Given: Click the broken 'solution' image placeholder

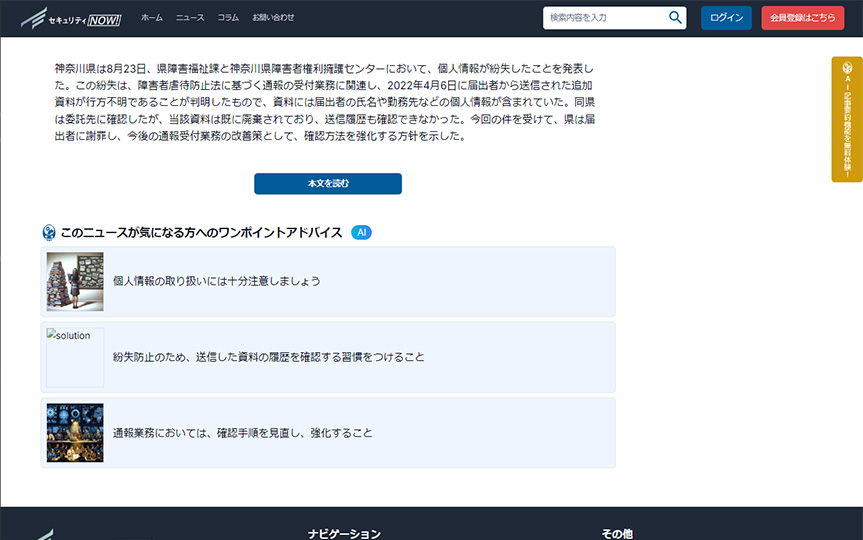Looking at the screenshot, I should pyautogui.click(x=75, y=357).
